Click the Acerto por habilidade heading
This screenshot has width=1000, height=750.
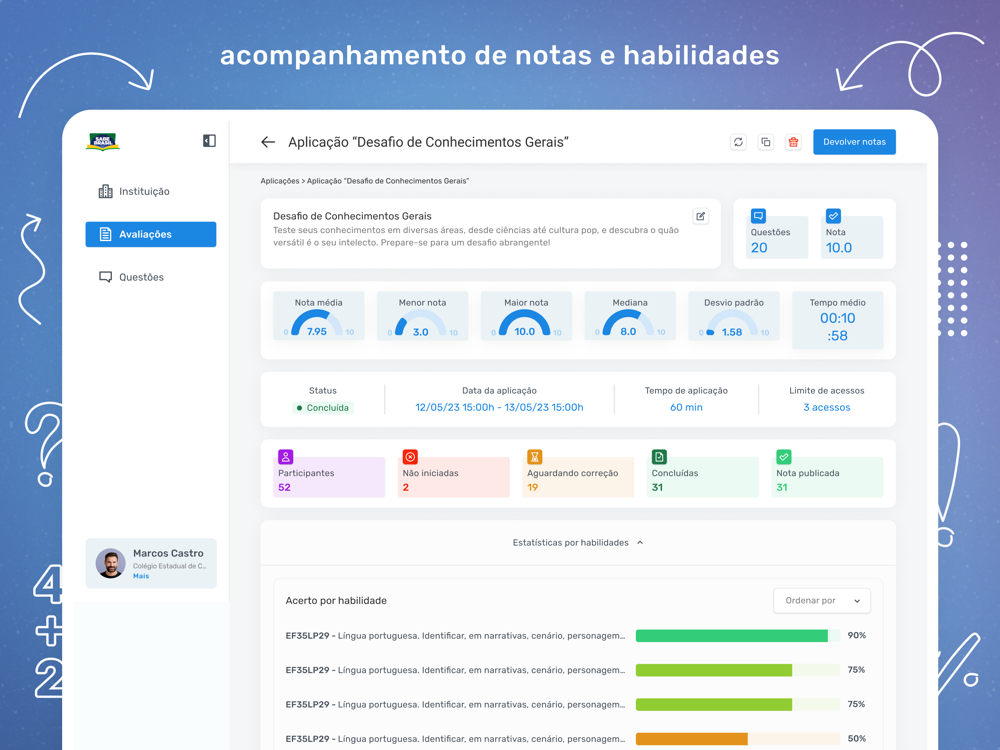[336, 601]
